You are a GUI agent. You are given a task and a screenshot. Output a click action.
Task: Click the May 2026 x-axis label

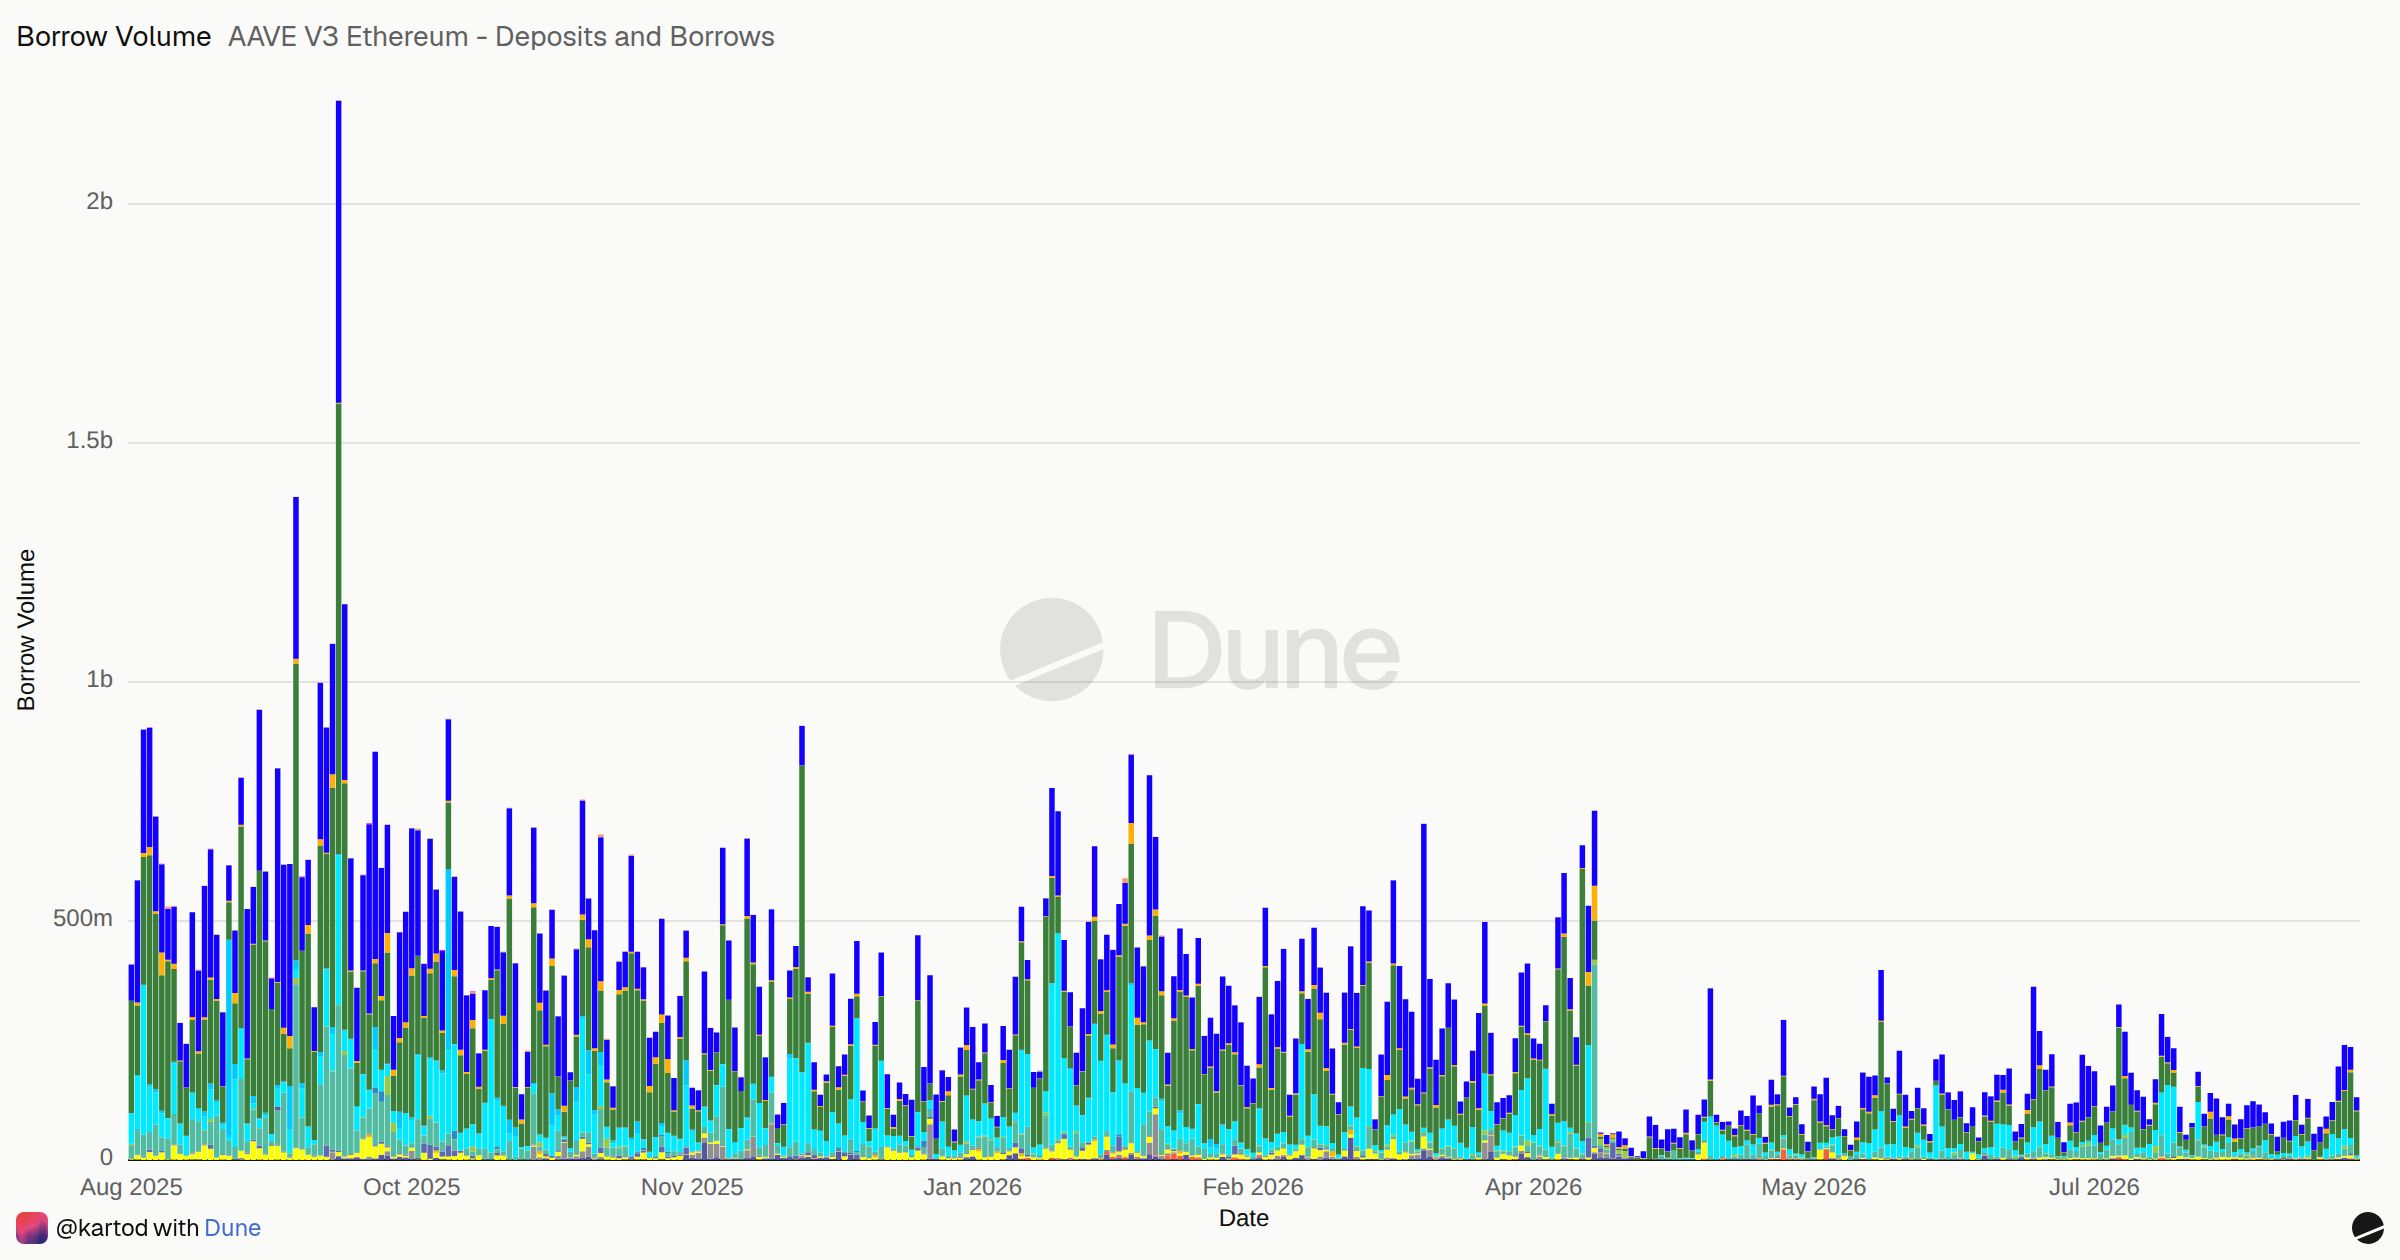[x=1813, y=1187]
